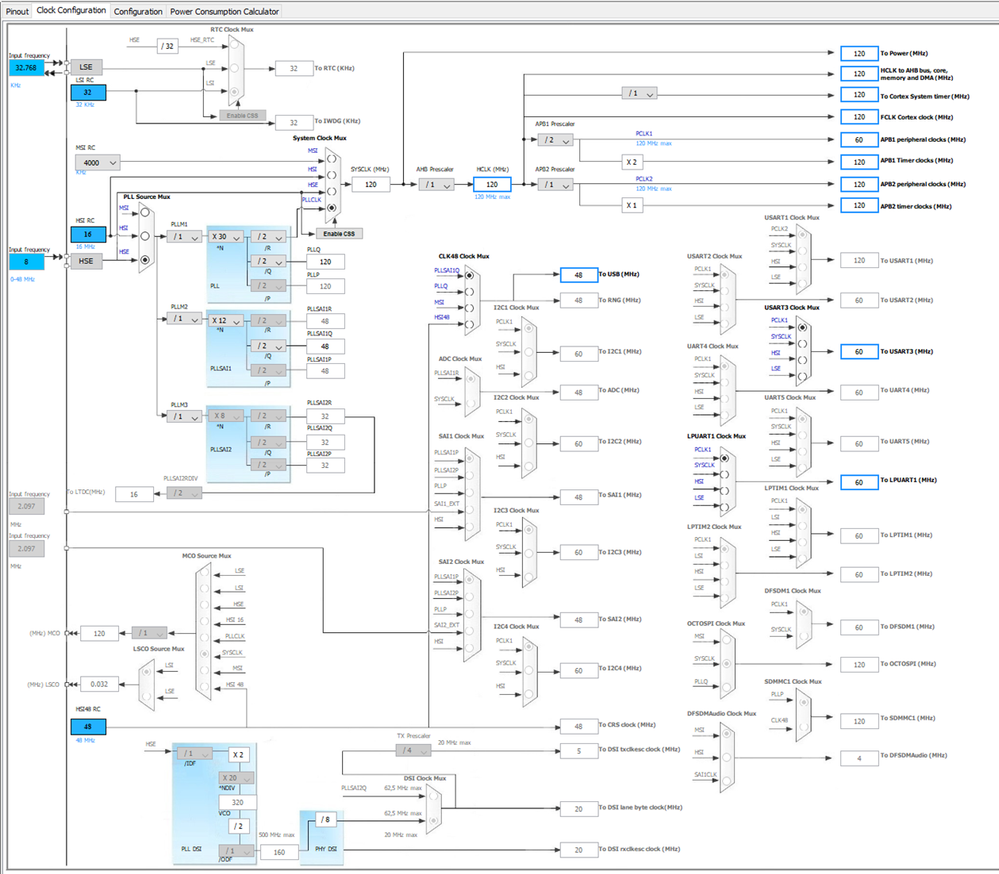Screen dimensions: 999x874
Task: Open APB1 Prescaler dropdown
Action: (556, 140)
